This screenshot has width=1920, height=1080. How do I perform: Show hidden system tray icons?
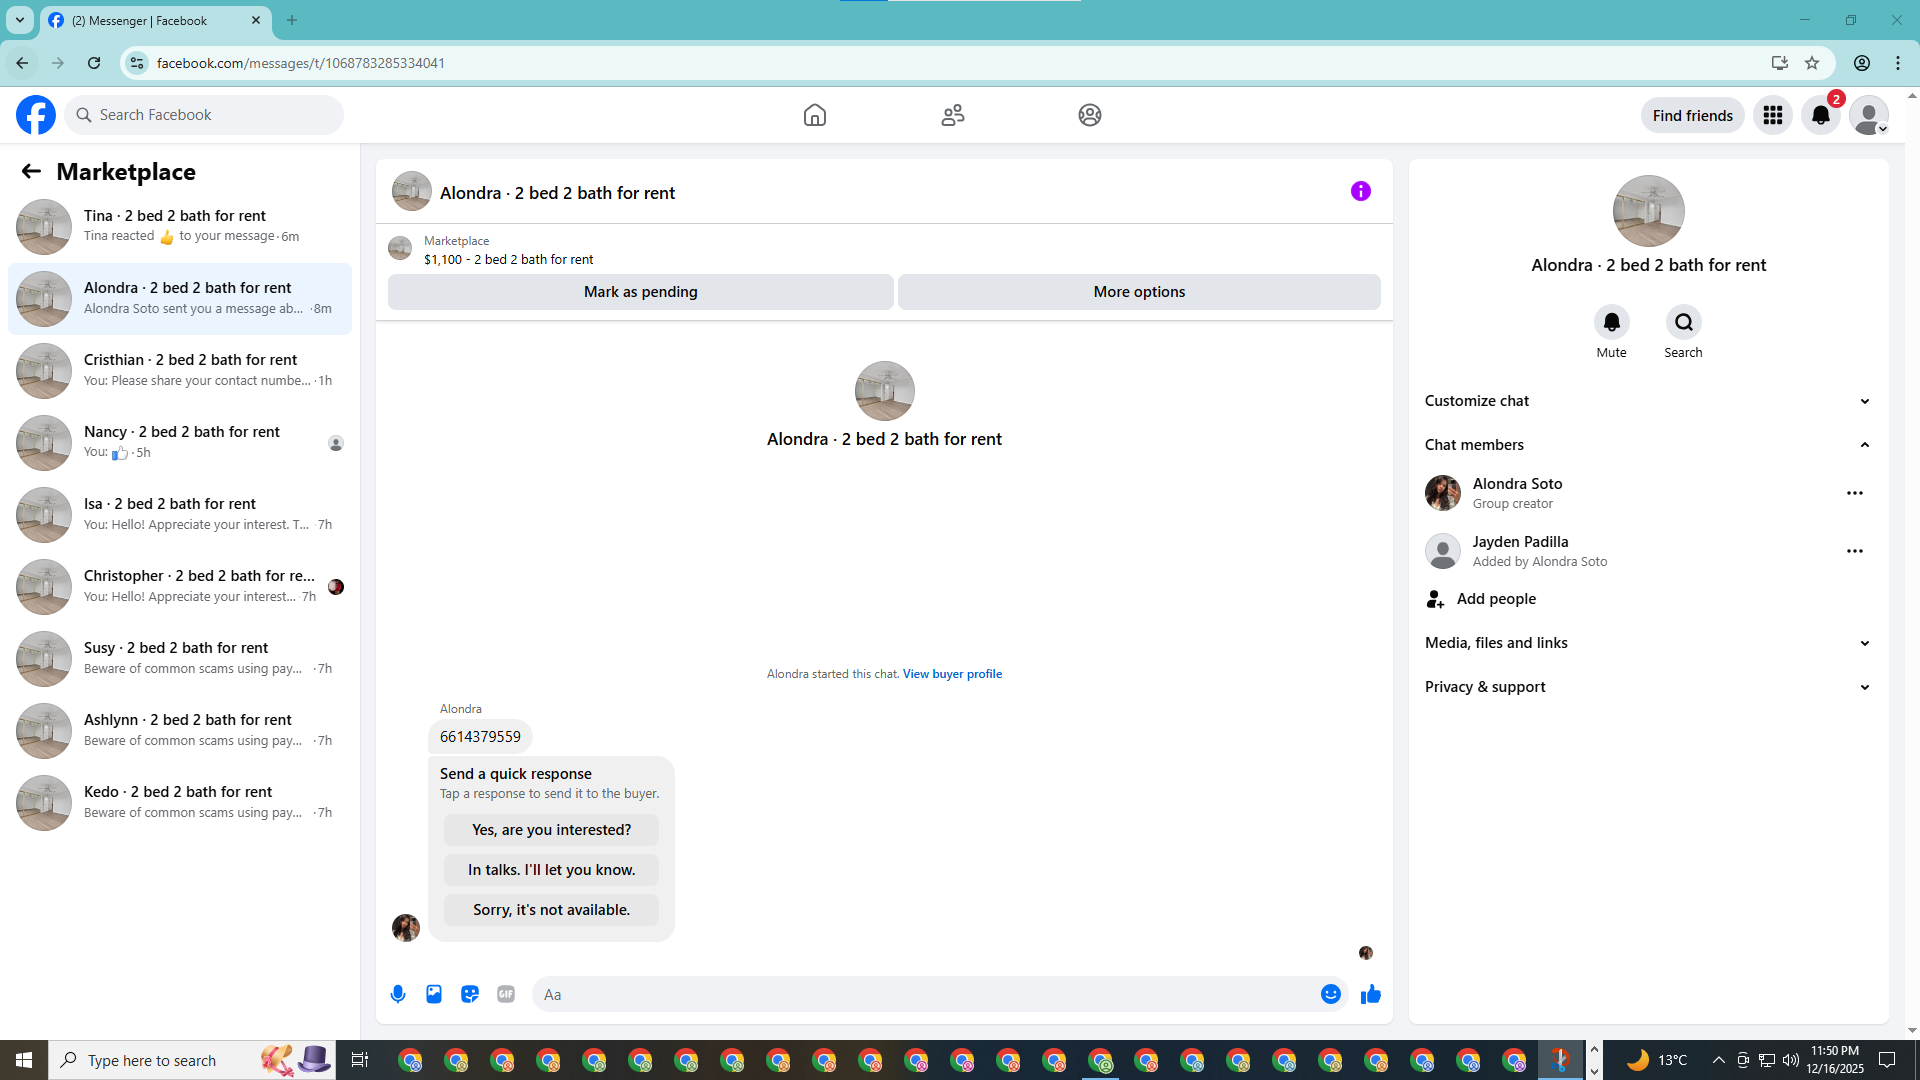pyautogui.click(x=1718, y=1060)
